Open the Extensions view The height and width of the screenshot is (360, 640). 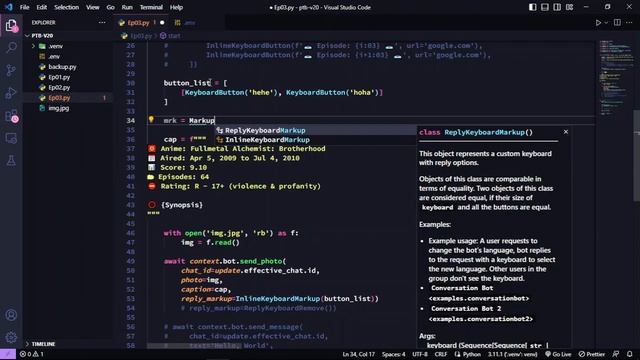tap(11, 116)
